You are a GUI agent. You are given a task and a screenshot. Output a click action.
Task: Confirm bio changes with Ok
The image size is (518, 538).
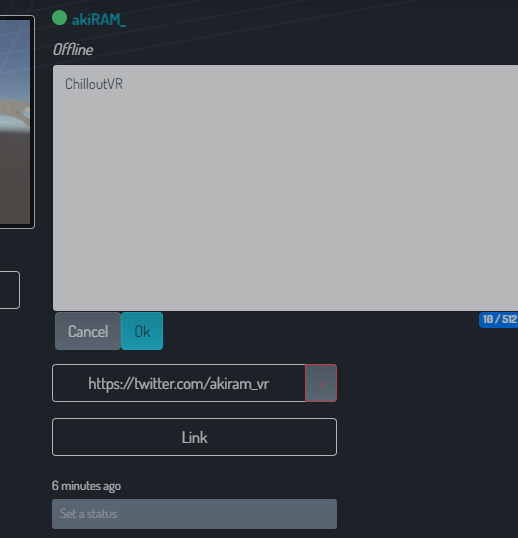point(142,331)
